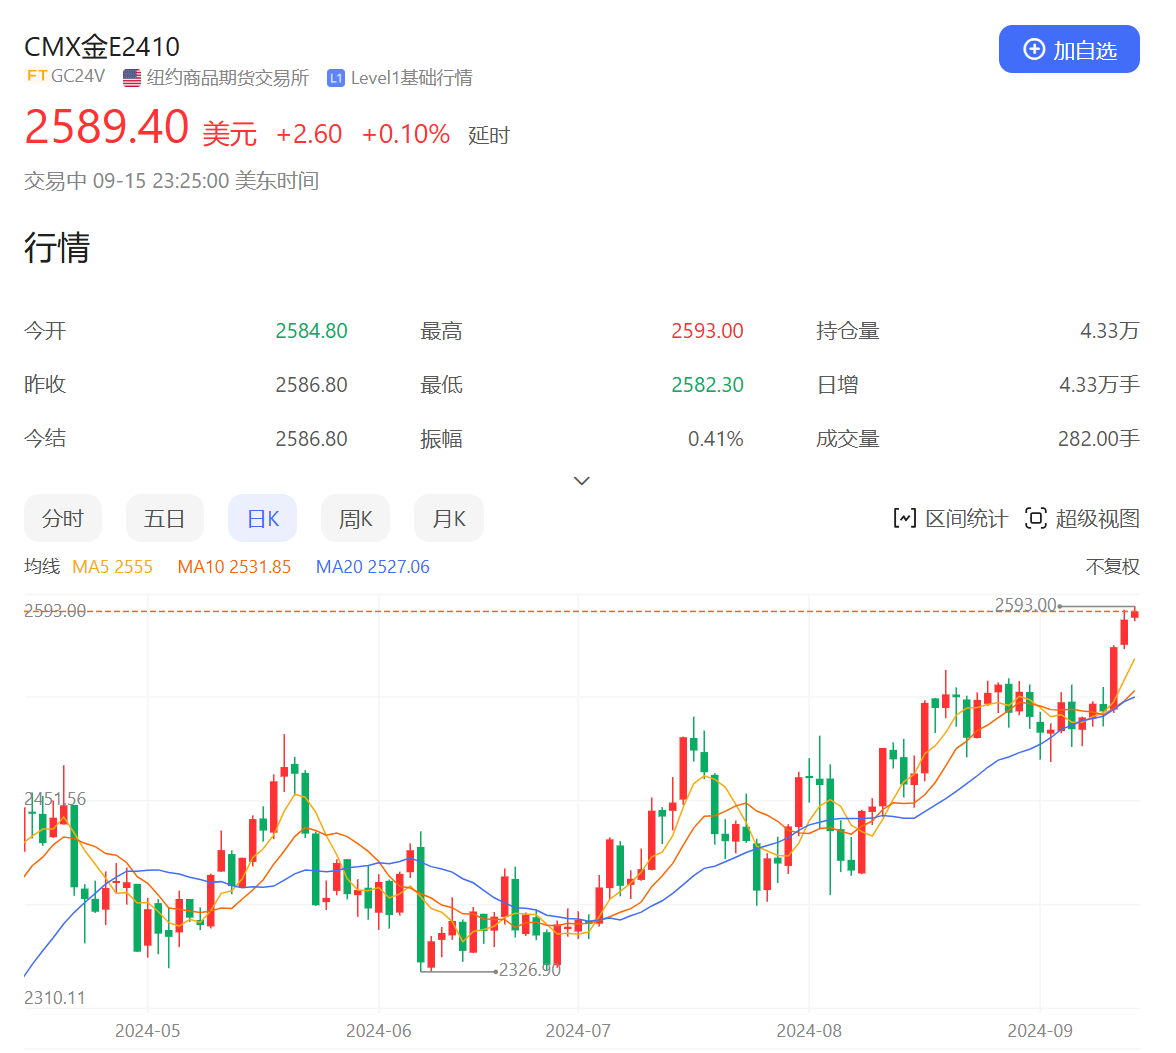
Task: Click the 超级视图 focus frame icon
Action: [x=1036, y=518]
